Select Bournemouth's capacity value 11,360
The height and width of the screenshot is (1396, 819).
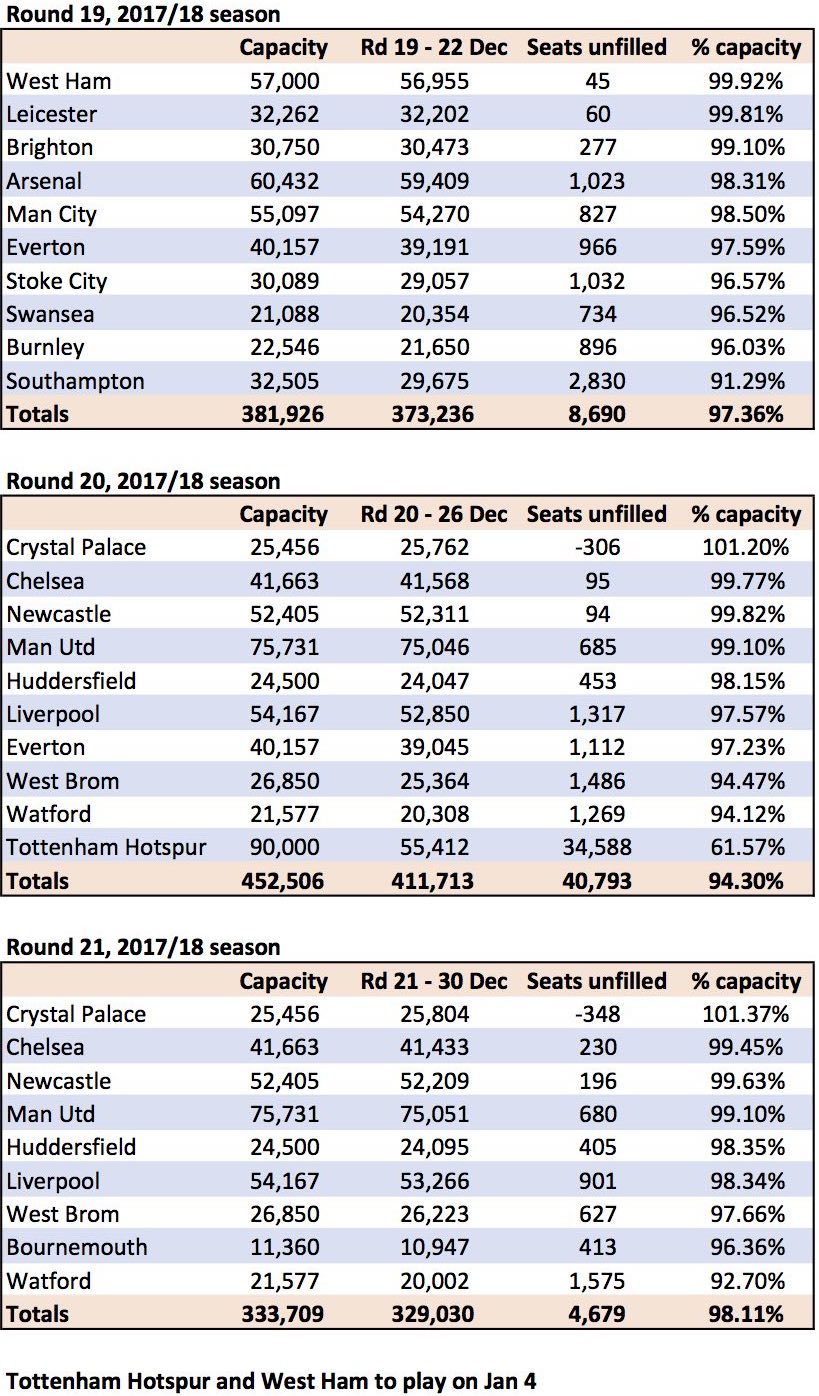coord(284,1248)
